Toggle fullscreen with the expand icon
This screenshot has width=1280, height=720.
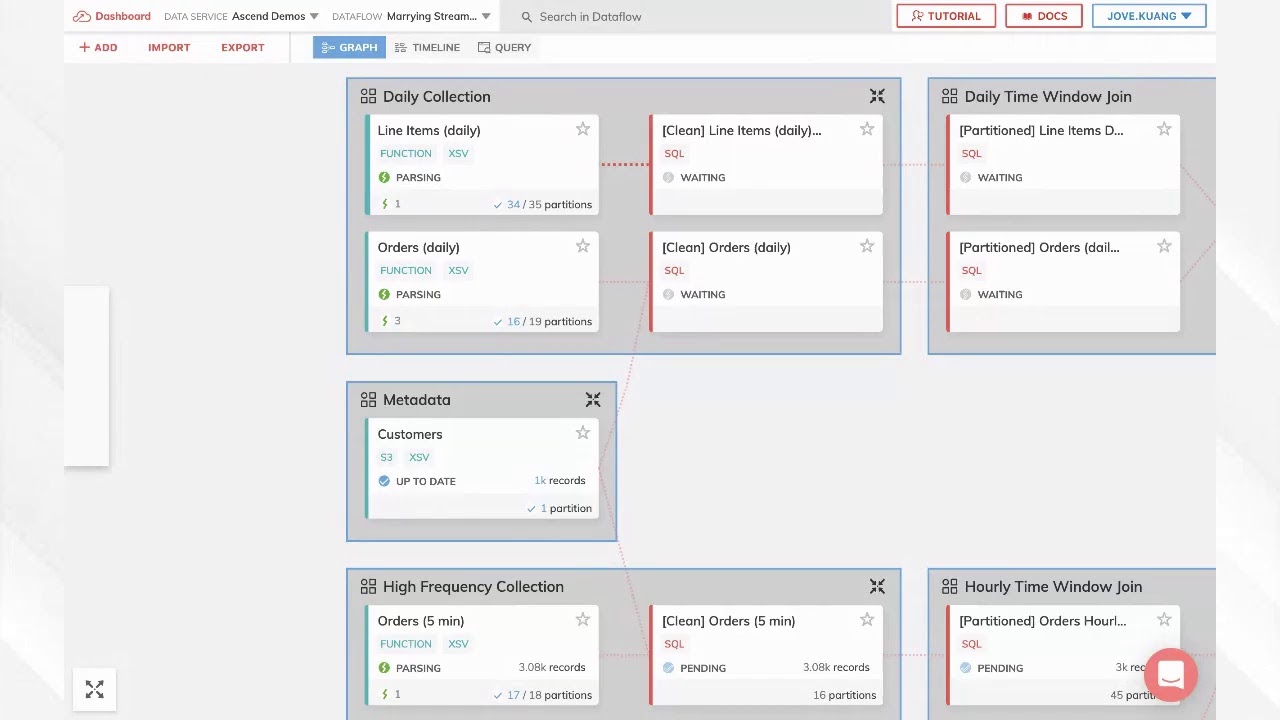[x=95, y=690]
